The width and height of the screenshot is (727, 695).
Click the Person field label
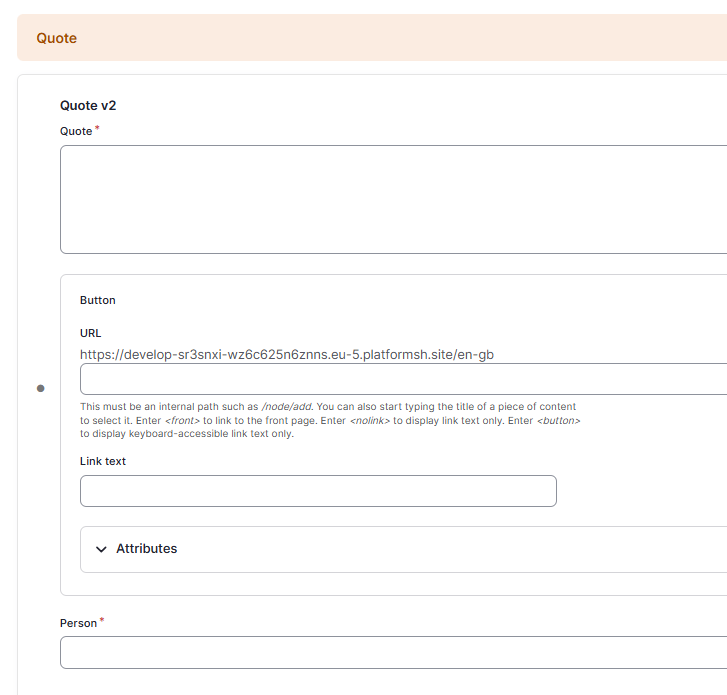(78, 623)
